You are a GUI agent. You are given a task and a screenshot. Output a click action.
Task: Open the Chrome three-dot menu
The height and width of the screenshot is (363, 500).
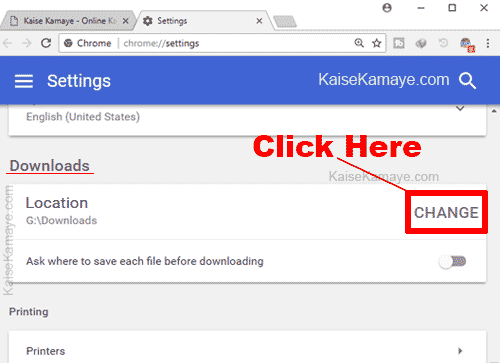pos(488,43)
